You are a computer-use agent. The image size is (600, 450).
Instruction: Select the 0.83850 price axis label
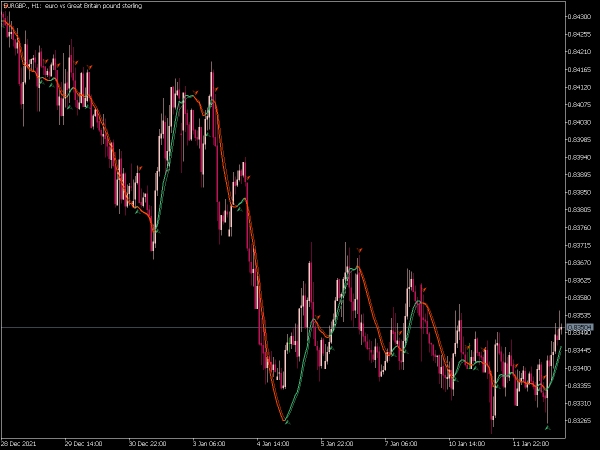click(x=579, y=192)
